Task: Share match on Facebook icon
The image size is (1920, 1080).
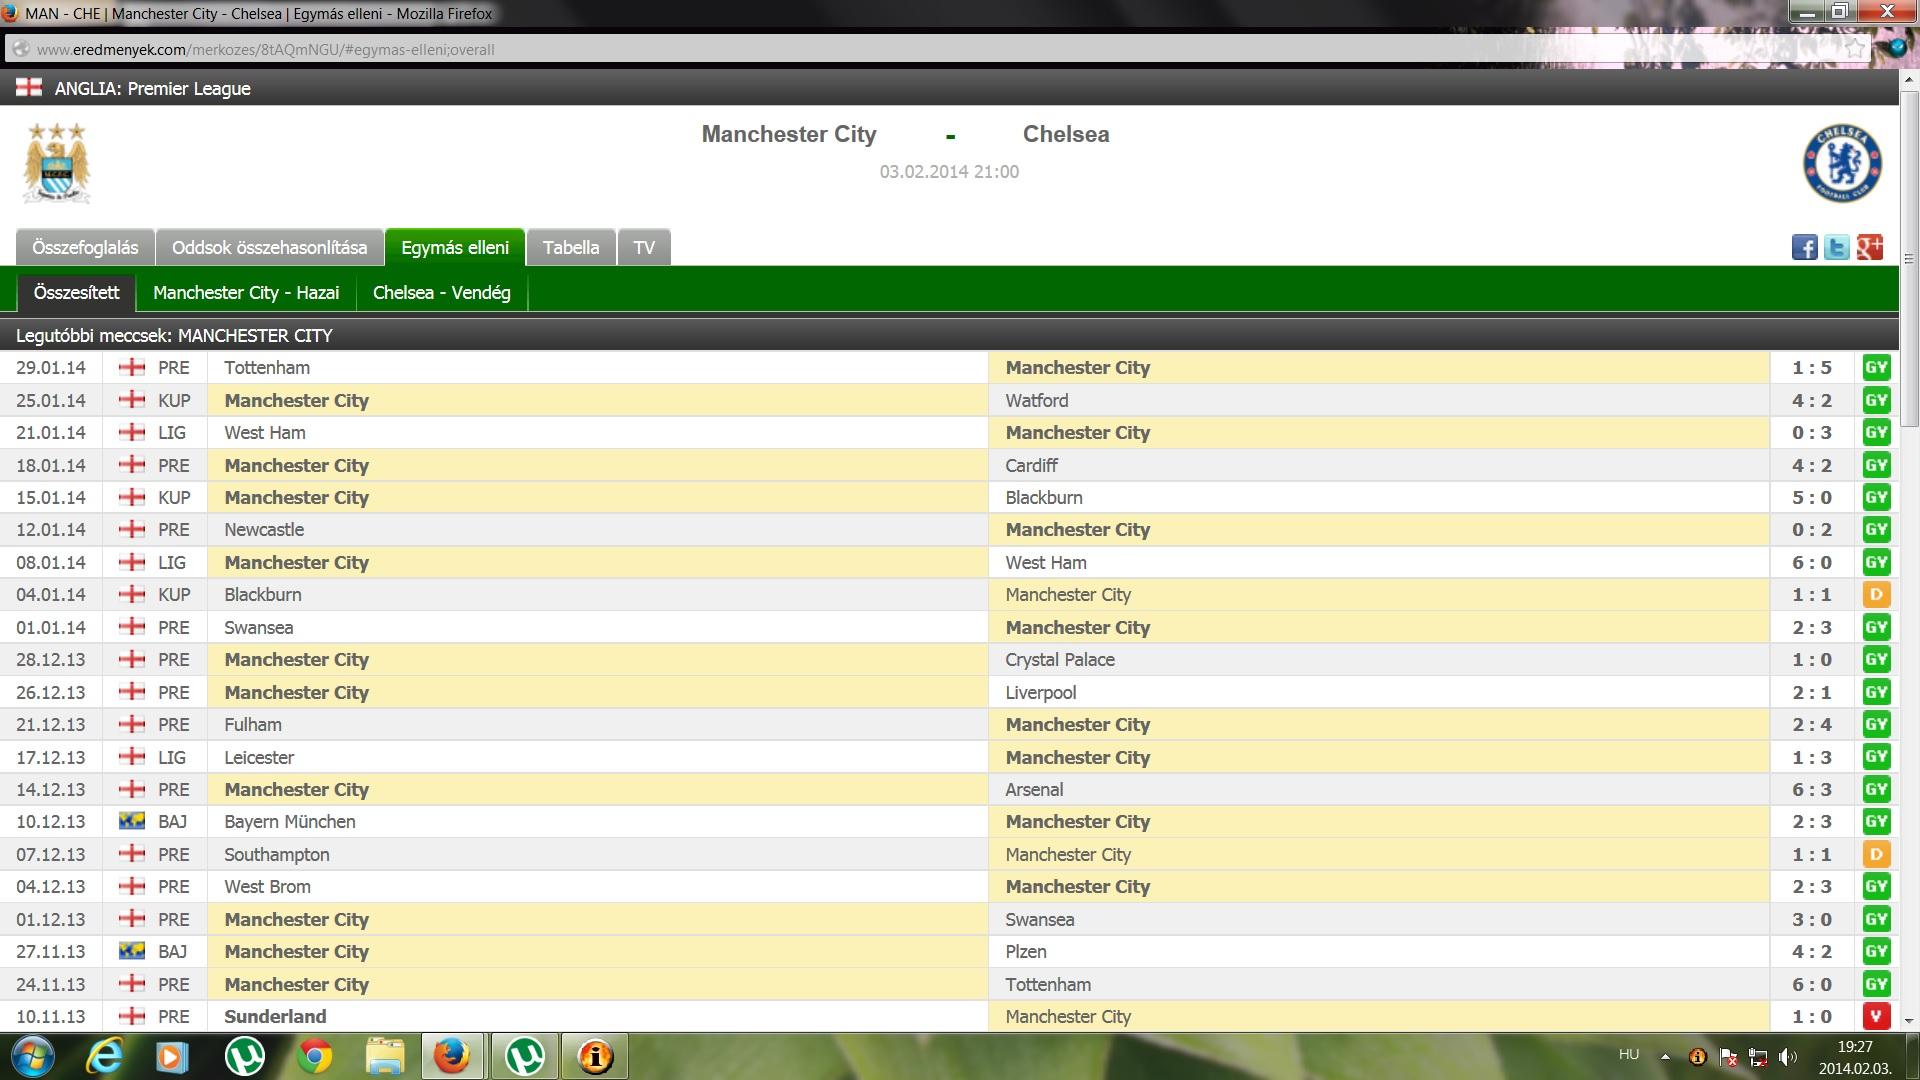Action: click(x=1804, y=247)
